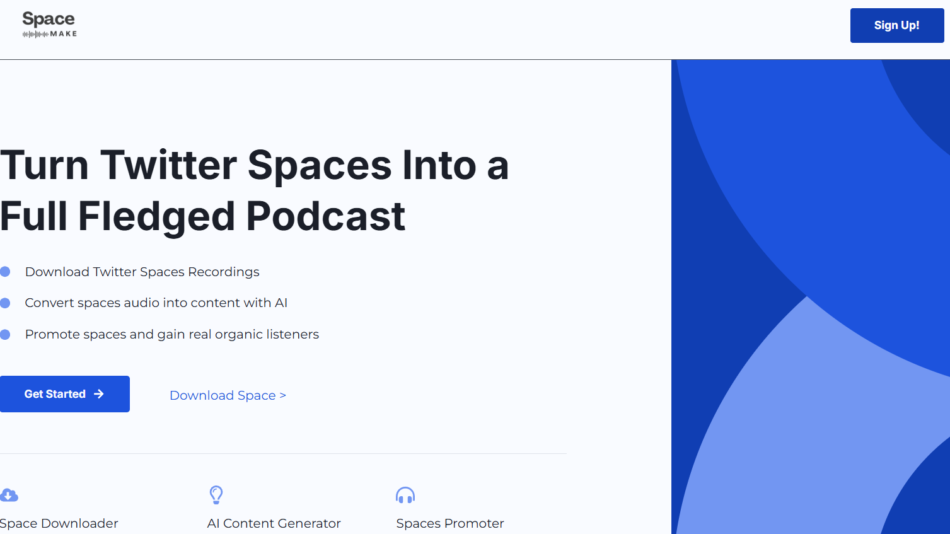Click the Space Downloader label

pyautogui.click(x=59, y=523)
